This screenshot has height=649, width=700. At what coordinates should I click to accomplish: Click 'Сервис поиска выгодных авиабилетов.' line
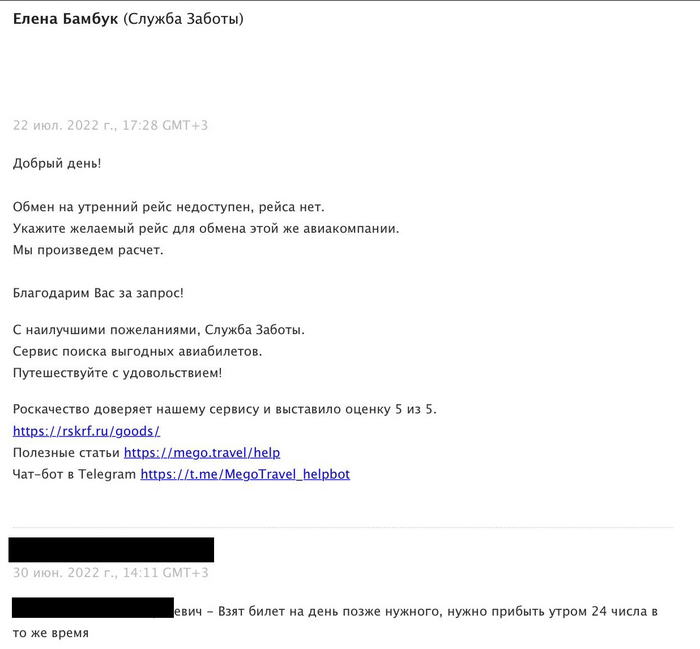pos(138,351)
